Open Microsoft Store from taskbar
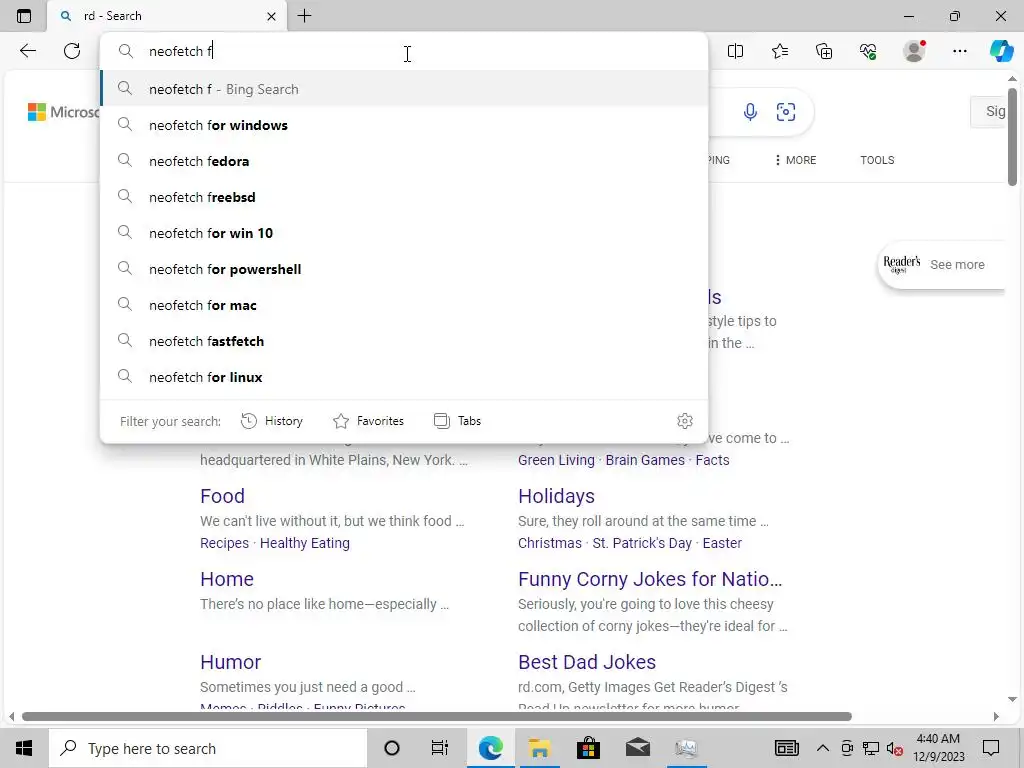The image size is (1024, 768). pos(588,748)
